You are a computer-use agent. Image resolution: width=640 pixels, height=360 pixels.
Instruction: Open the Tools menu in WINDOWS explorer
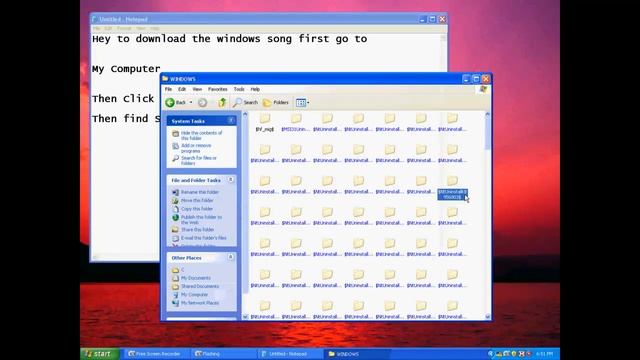coord(239,89)
